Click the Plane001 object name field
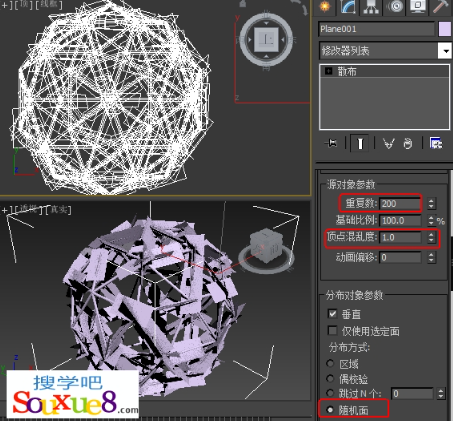This screenshot has height=421, width=453. coord(377,29)
